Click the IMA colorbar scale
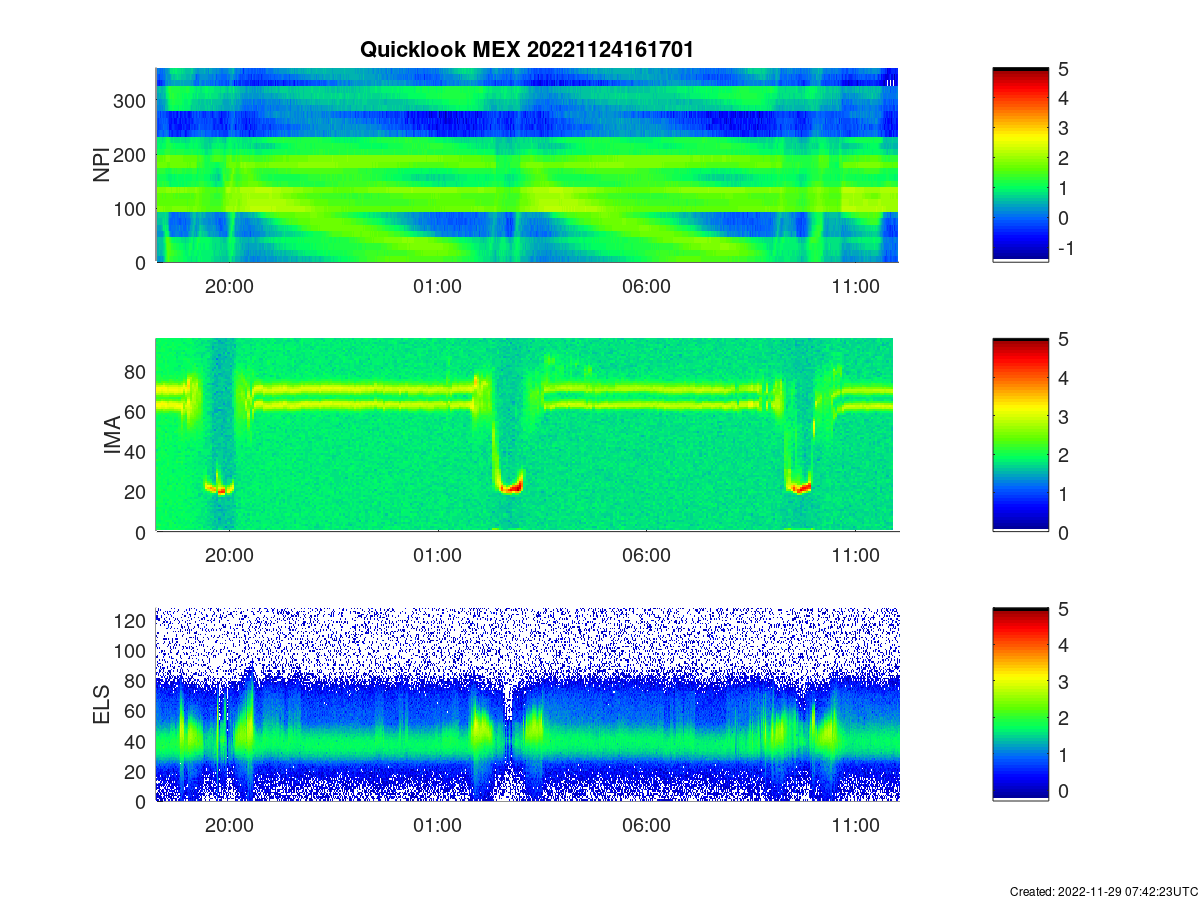 (x=1020, y=435)
